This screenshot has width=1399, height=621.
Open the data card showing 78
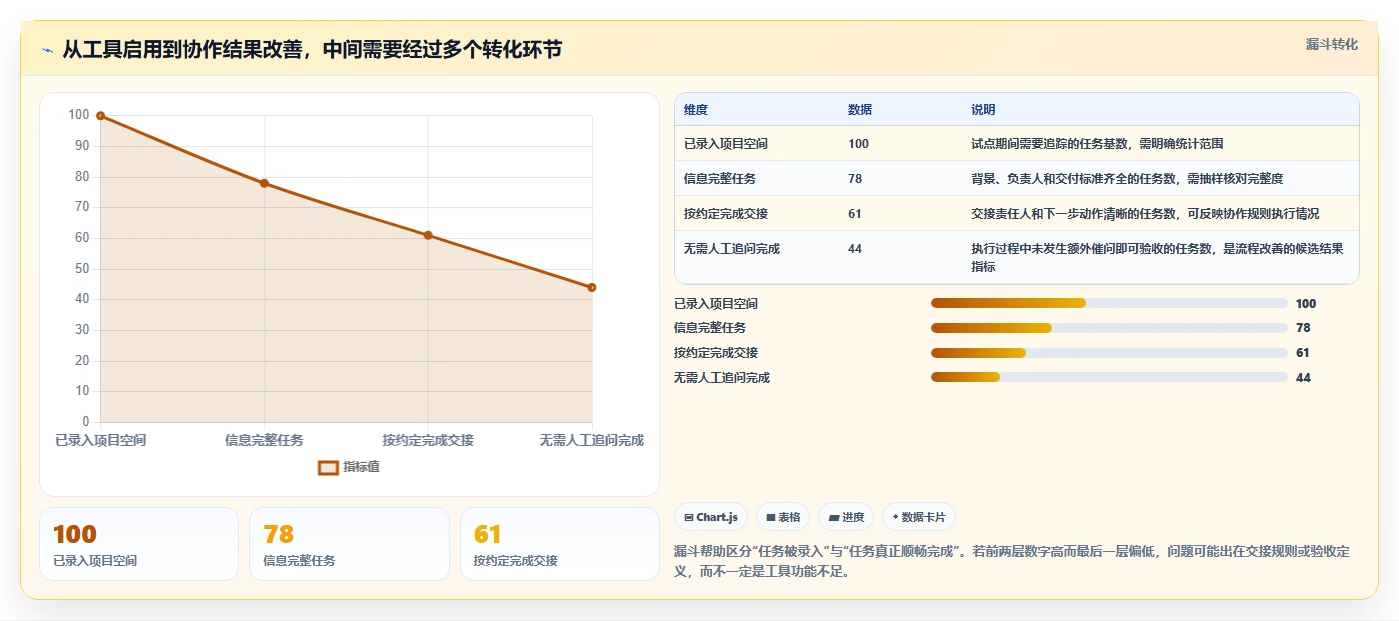pos(349,544)
